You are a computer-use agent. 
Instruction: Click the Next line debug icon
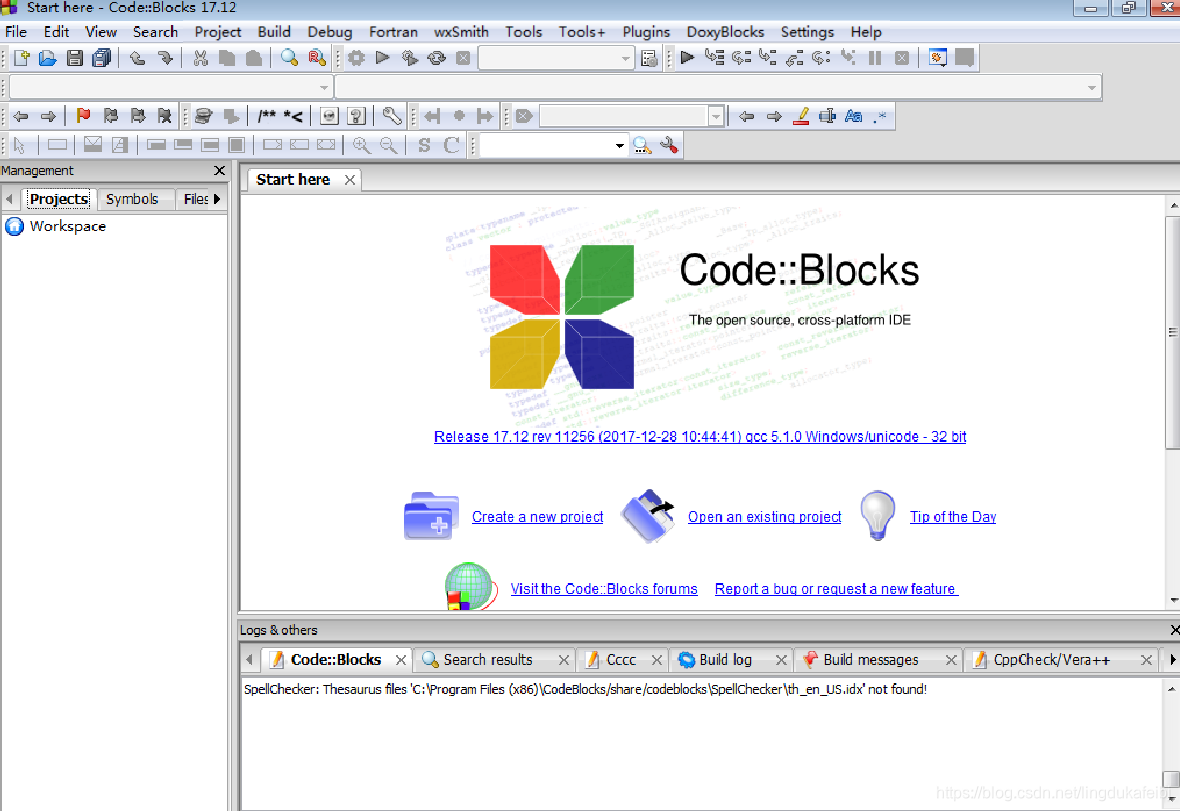pyautogui.click(x=741, y=58)
